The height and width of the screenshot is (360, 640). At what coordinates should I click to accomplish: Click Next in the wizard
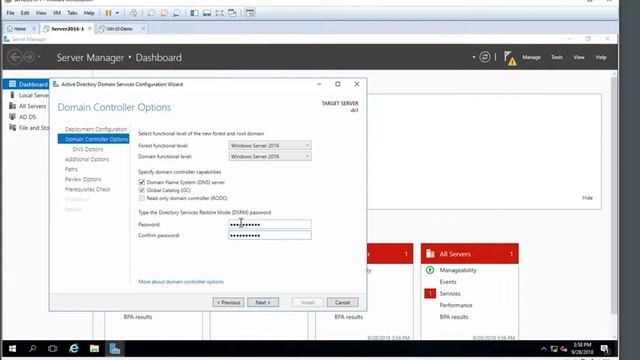coord(263,302)
